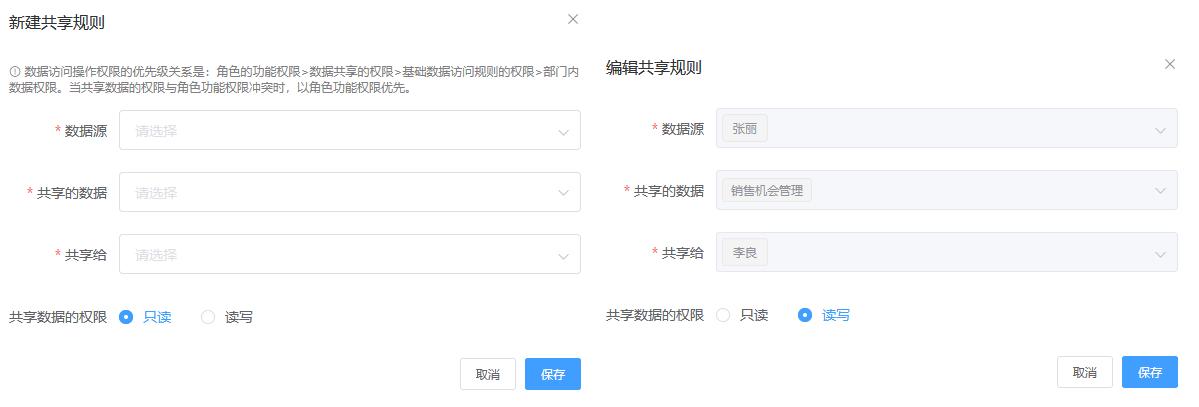1199x407 pixels.
Task: Click the 销售机会管理 tag
Action: (767, 190)
